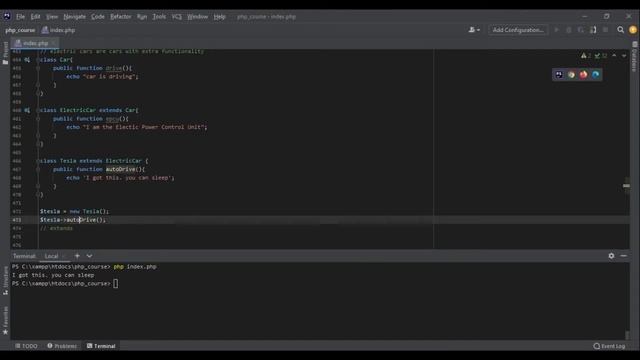Viewport: 640px width, 360px height.
Task: Collapse the drive function code fold
Action: click(38, 68)
